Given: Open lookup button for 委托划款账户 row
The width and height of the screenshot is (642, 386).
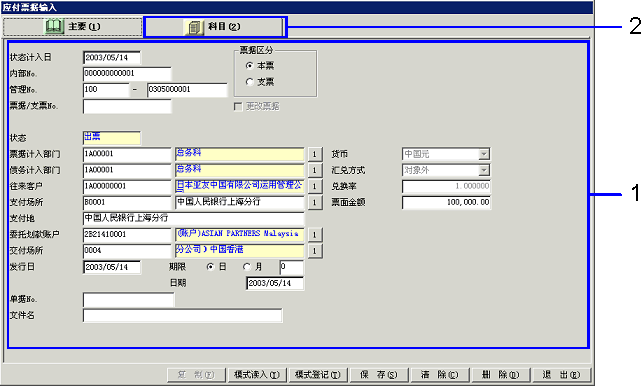Looking at the screenshot, I should click(x=314, y=235).
